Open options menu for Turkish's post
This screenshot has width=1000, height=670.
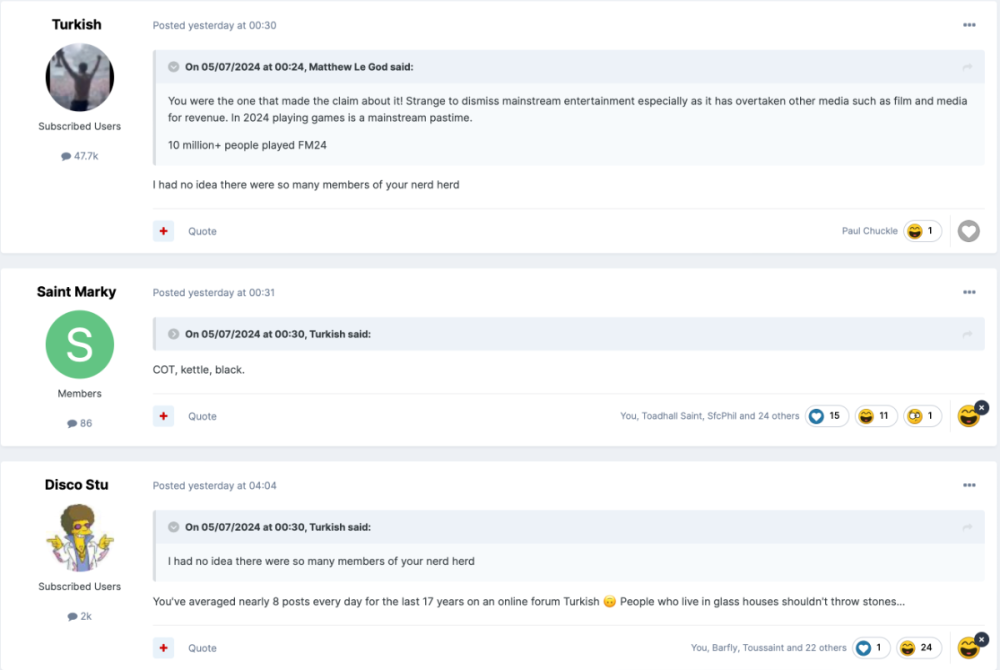[969, 25]
